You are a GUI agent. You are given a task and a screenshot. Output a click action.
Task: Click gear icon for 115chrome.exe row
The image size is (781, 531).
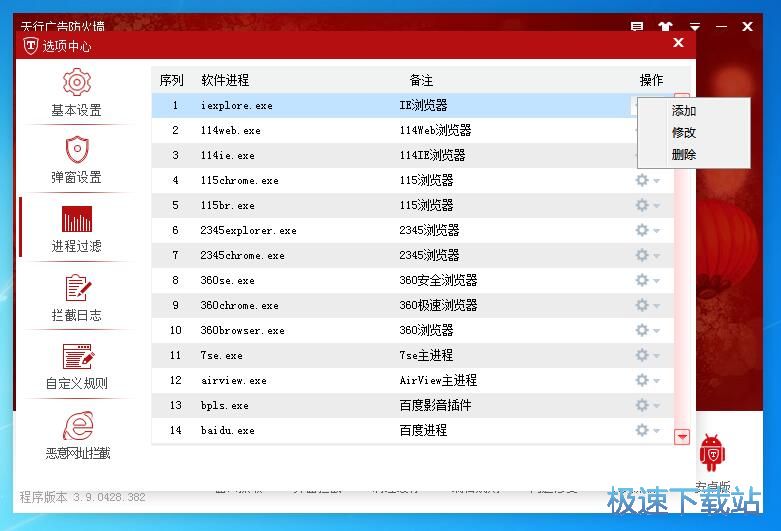[x=642, y=180]
